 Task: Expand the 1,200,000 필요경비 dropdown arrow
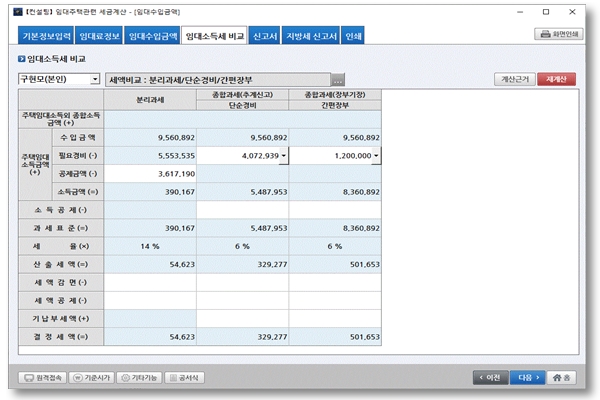click(x=376, y=156)
